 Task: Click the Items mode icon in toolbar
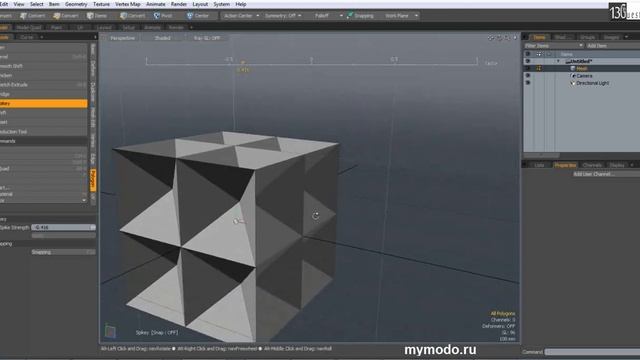tap(90, 16)
